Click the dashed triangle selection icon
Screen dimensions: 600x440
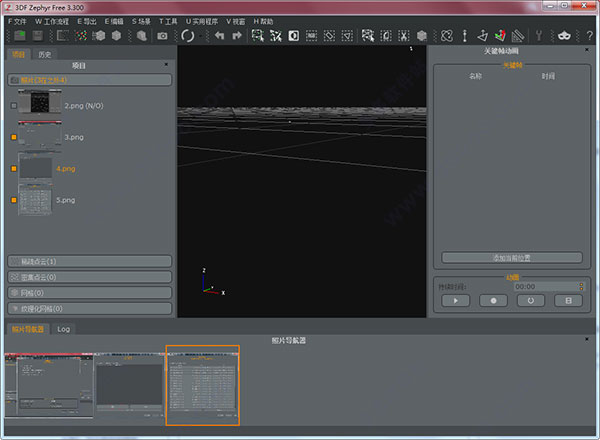tap(347, 36)
